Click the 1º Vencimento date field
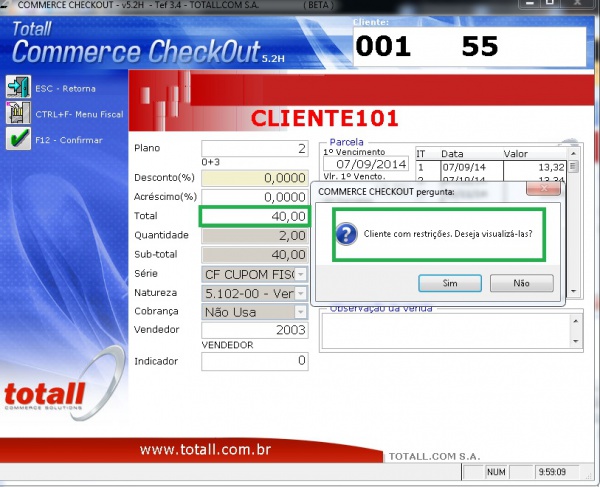The image size is (600, 487). [x=366, y=164]
